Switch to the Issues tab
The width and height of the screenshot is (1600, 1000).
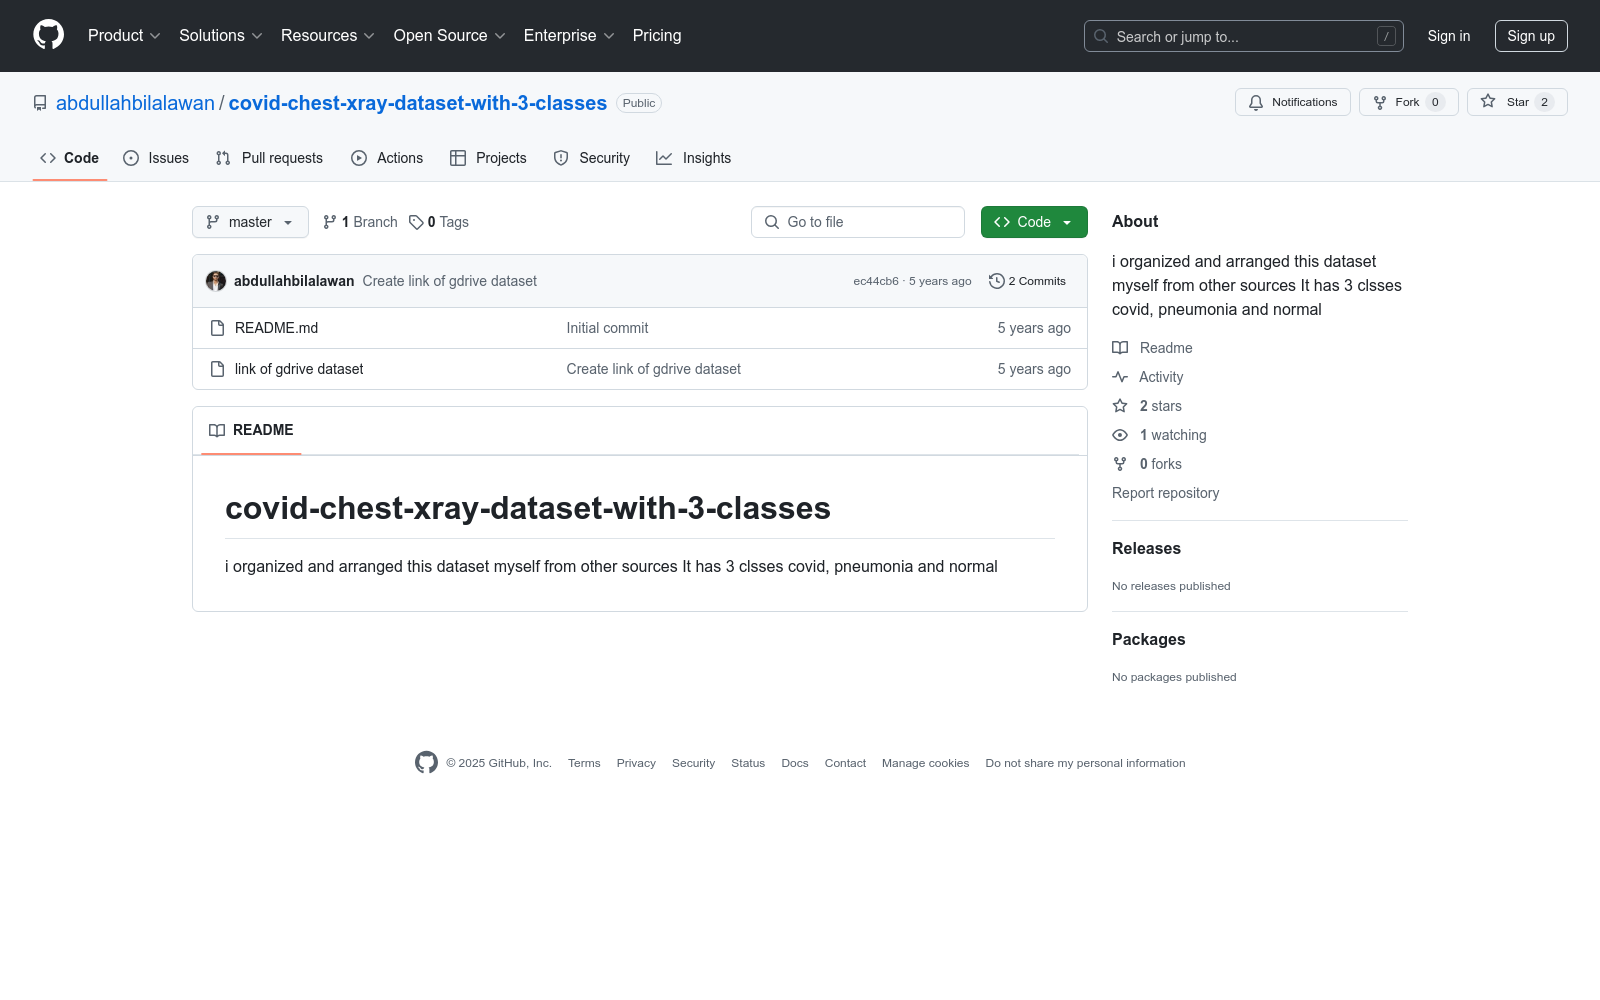[156, 158]
